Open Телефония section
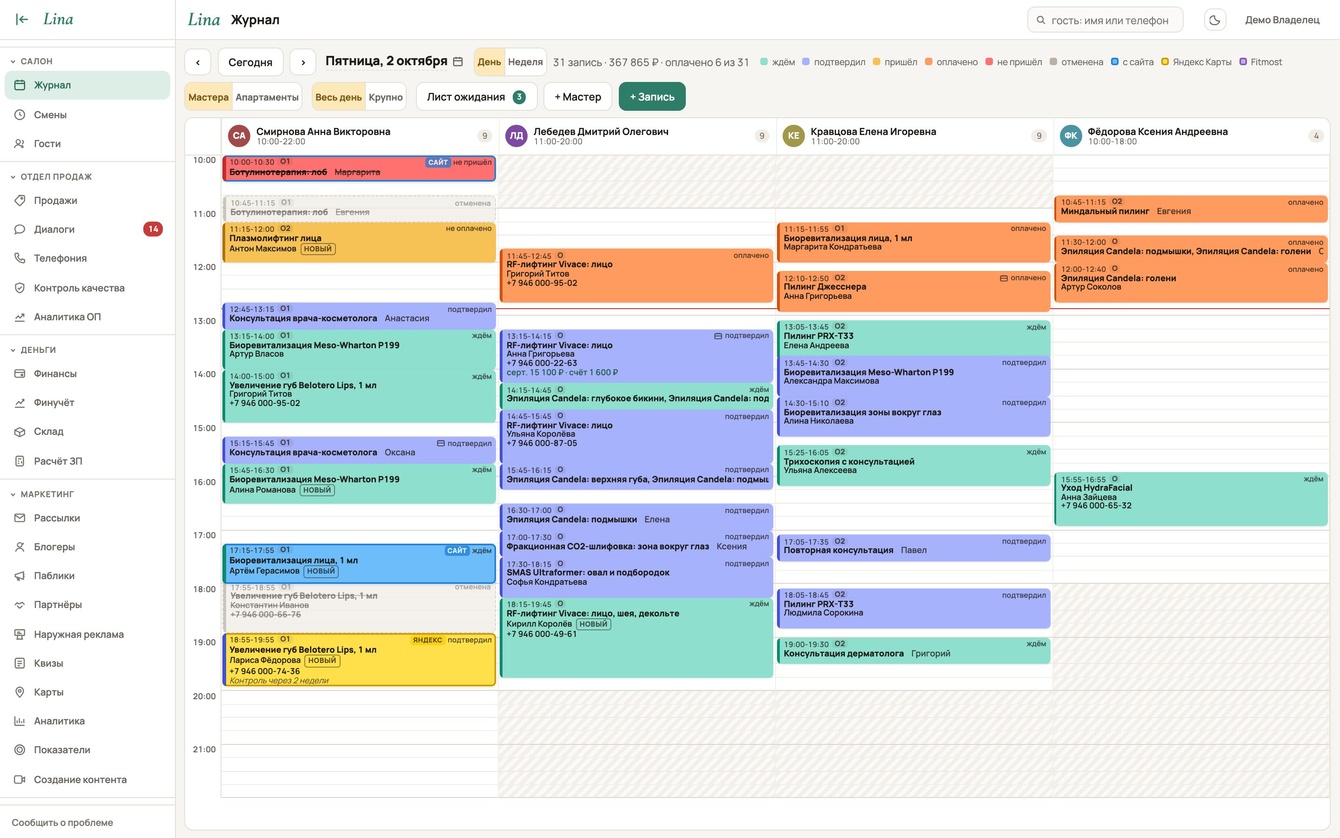Image resolution: width=1340 pixels, height=838 pixels. 87,258
